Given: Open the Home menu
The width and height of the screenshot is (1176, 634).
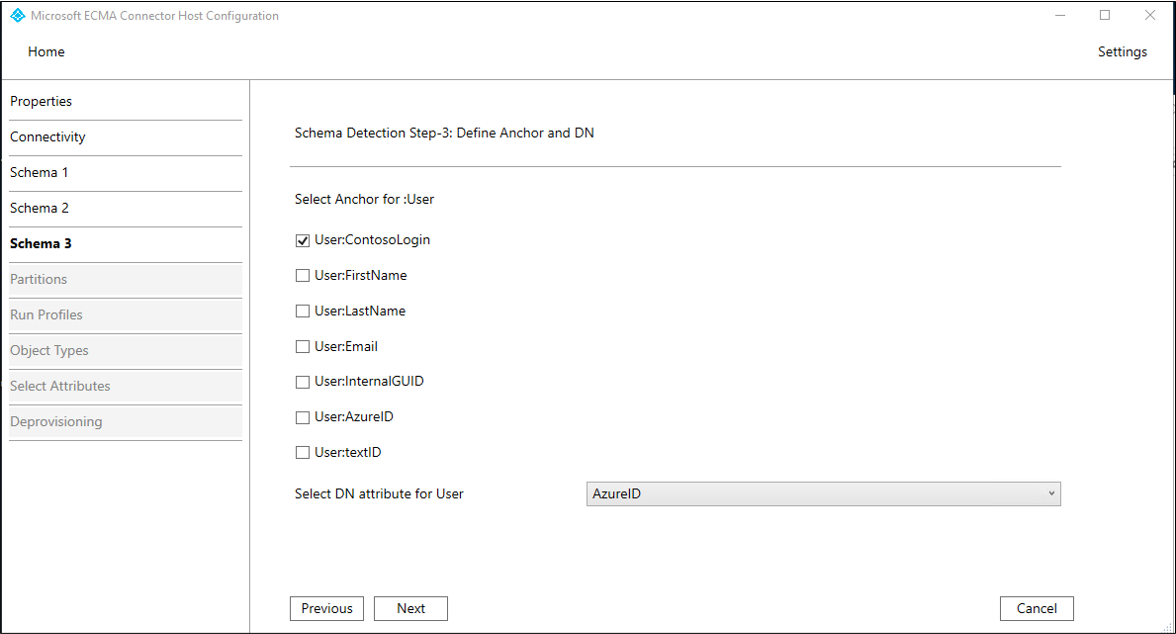Looking at the screenshot, I should (x=46, y=52).
